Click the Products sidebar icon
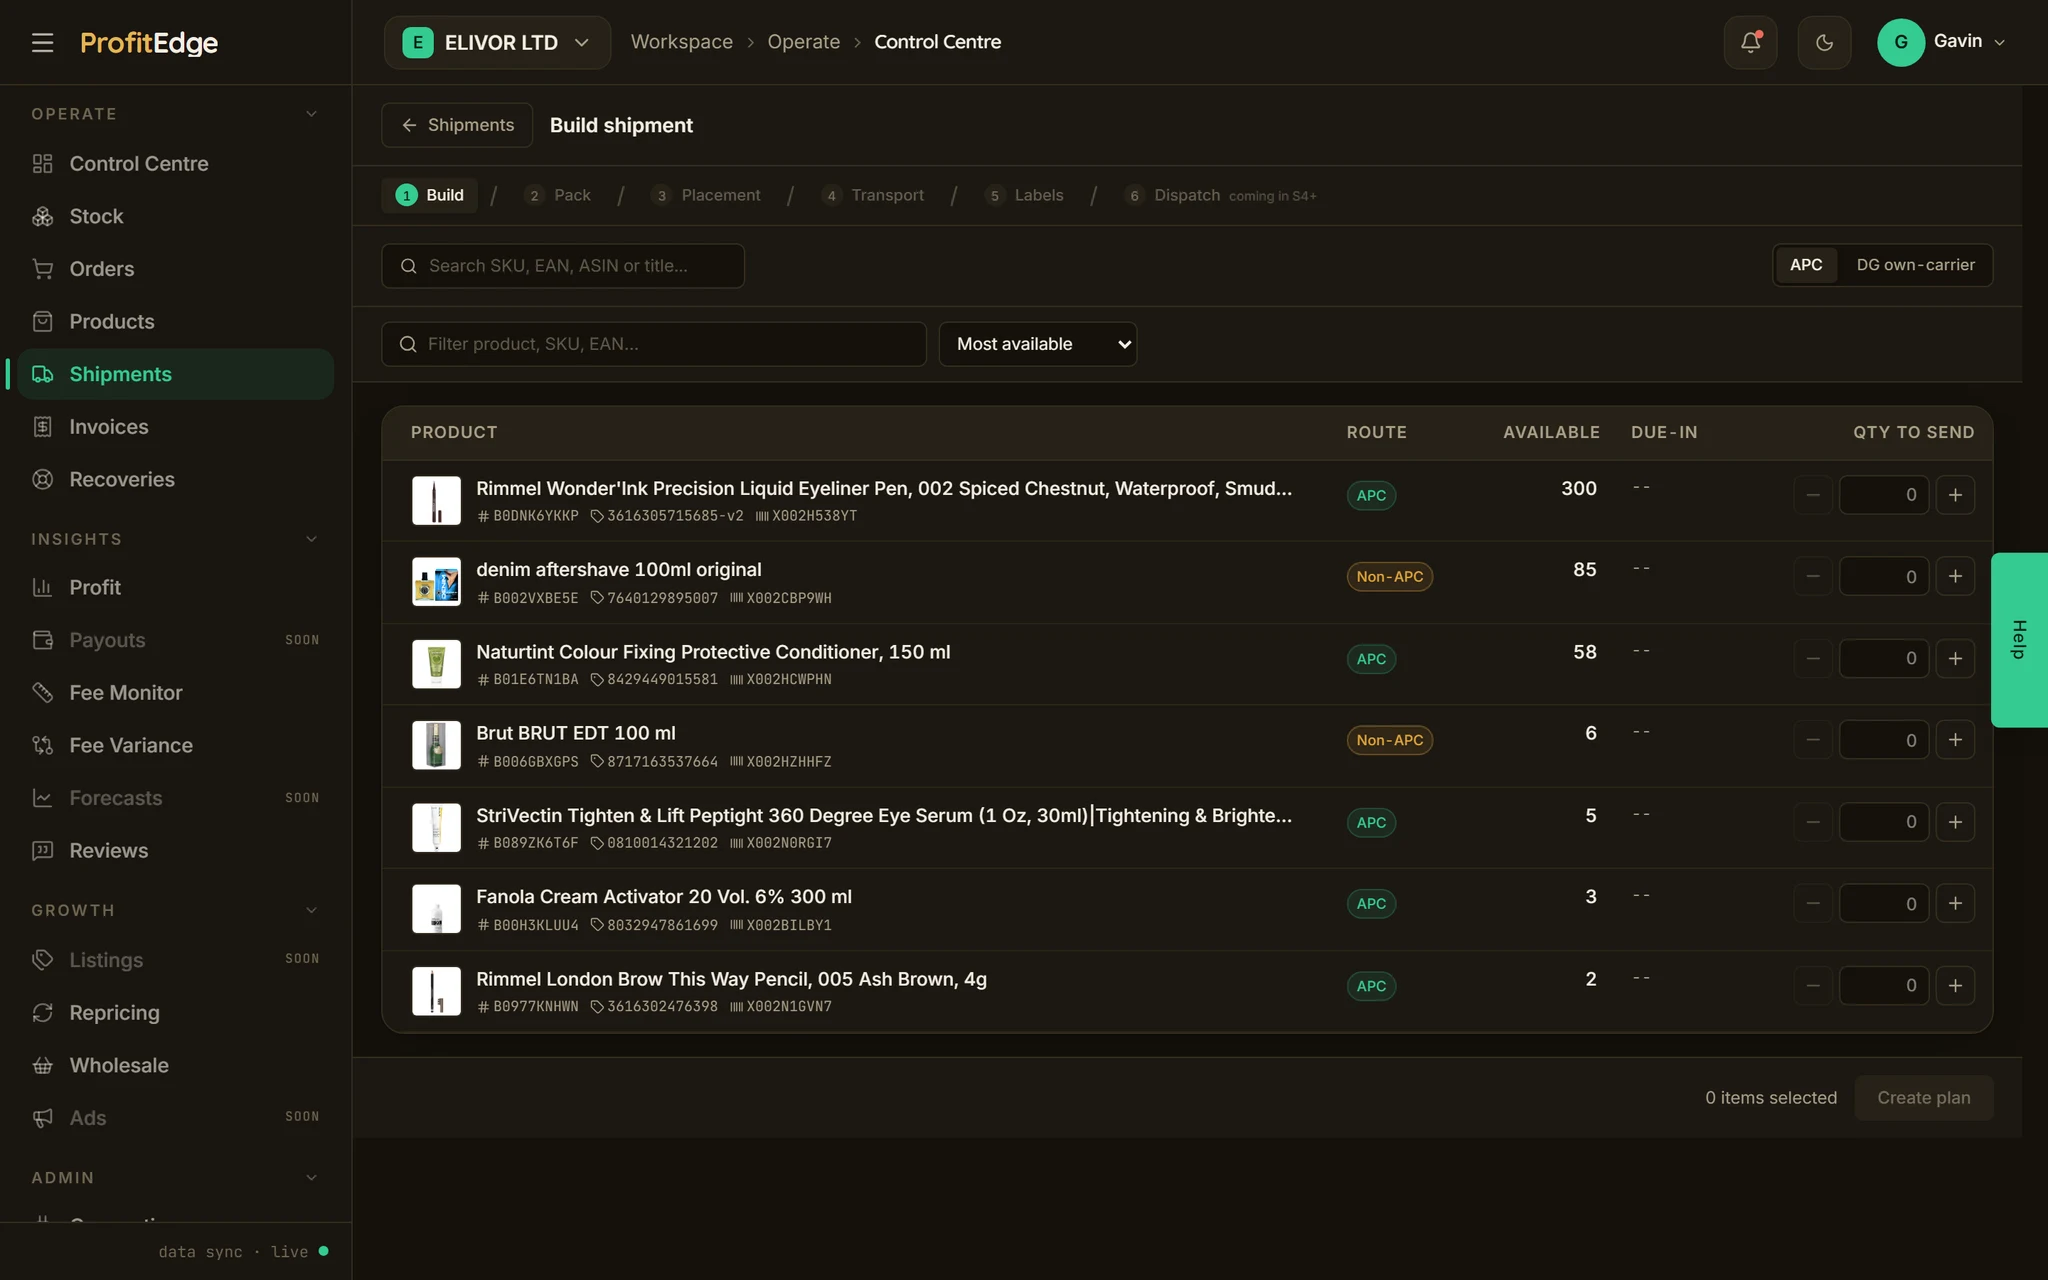Viewport: 2048px width, 1280px height. coord(42,321)
